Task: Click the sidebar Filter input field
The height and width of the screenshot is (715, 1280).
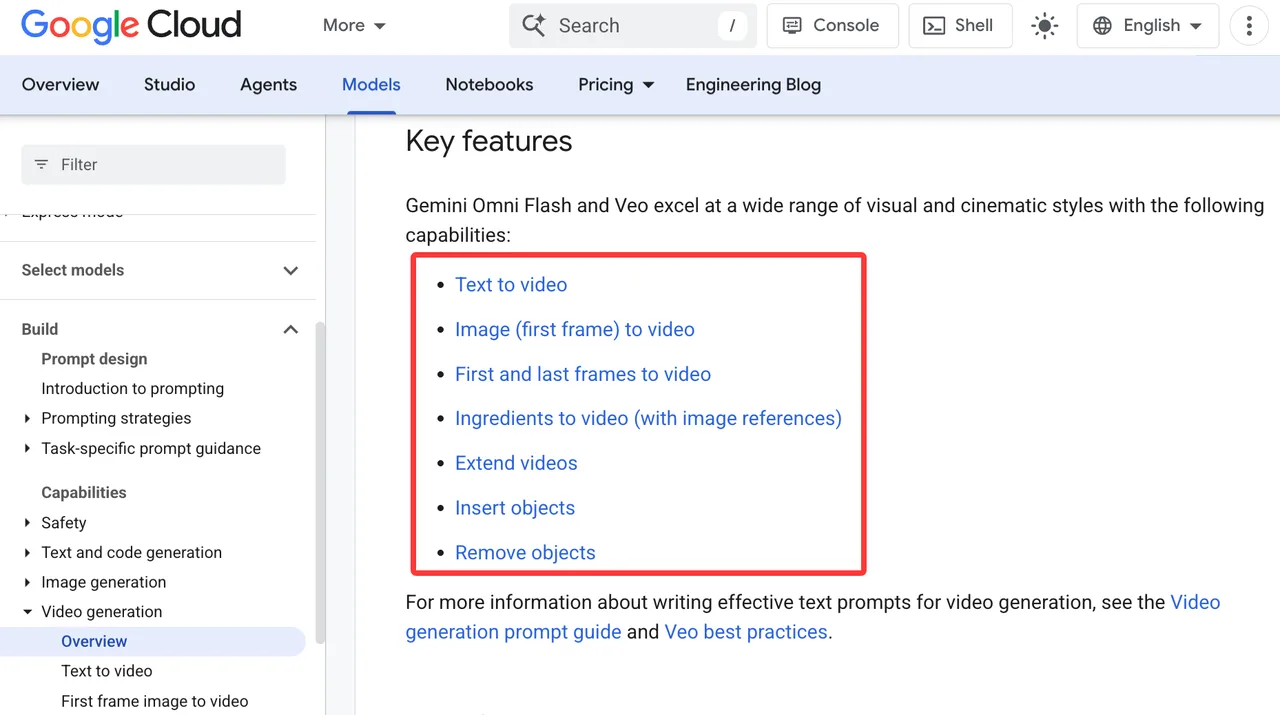Action: pos(153,165)
